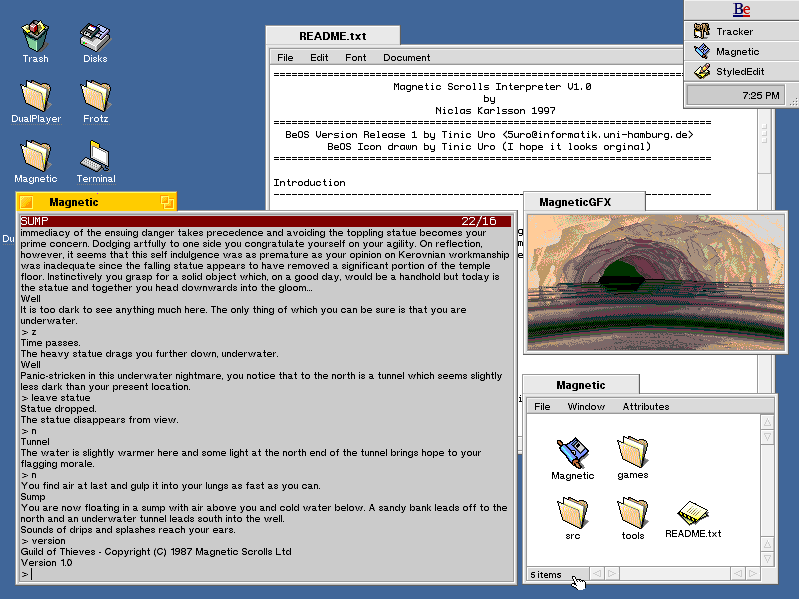Expand the Tracker entry in Deskbar
This screenshot has width=800, height=600.
(x=734, y=32)
